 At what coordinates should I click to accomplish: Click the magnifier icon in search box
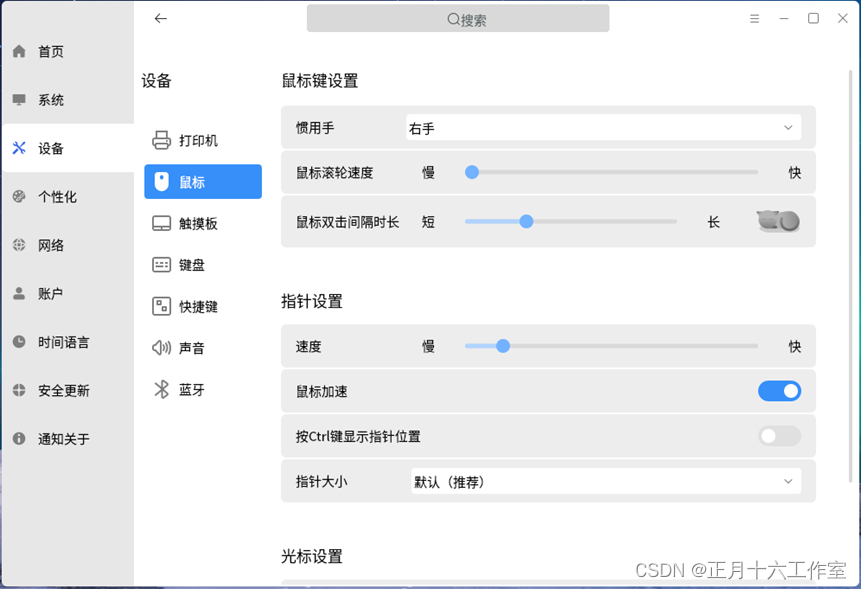[x=453, y=19]
